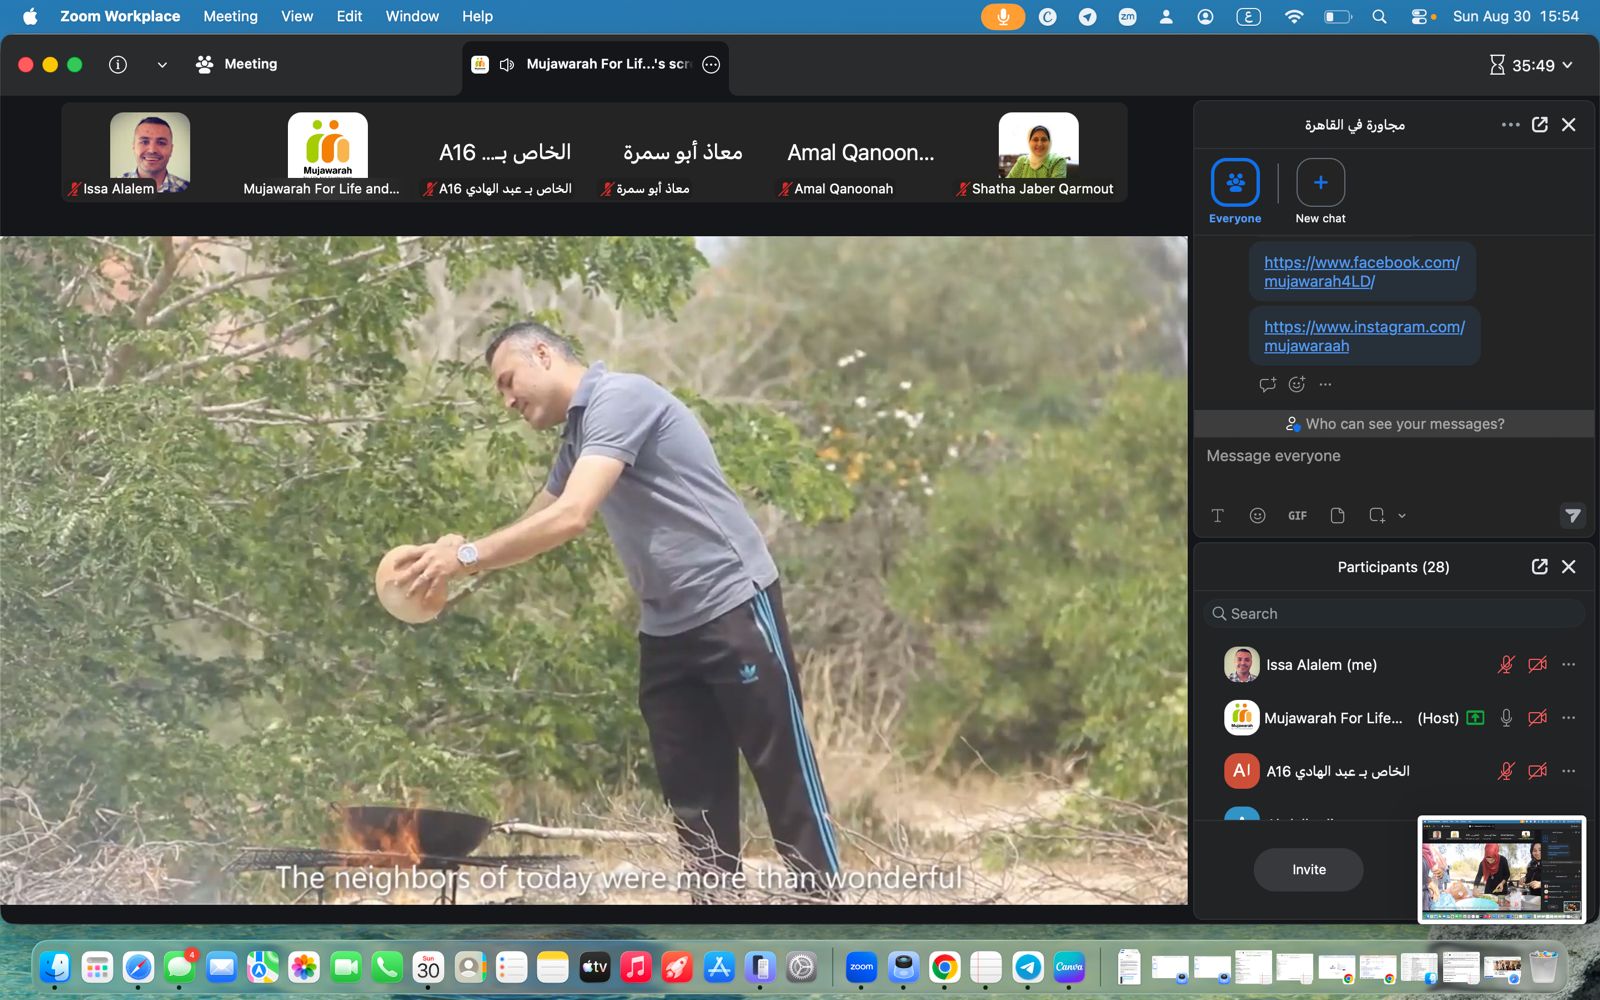Add reaction to the Instagram link message

[1297, 384]
